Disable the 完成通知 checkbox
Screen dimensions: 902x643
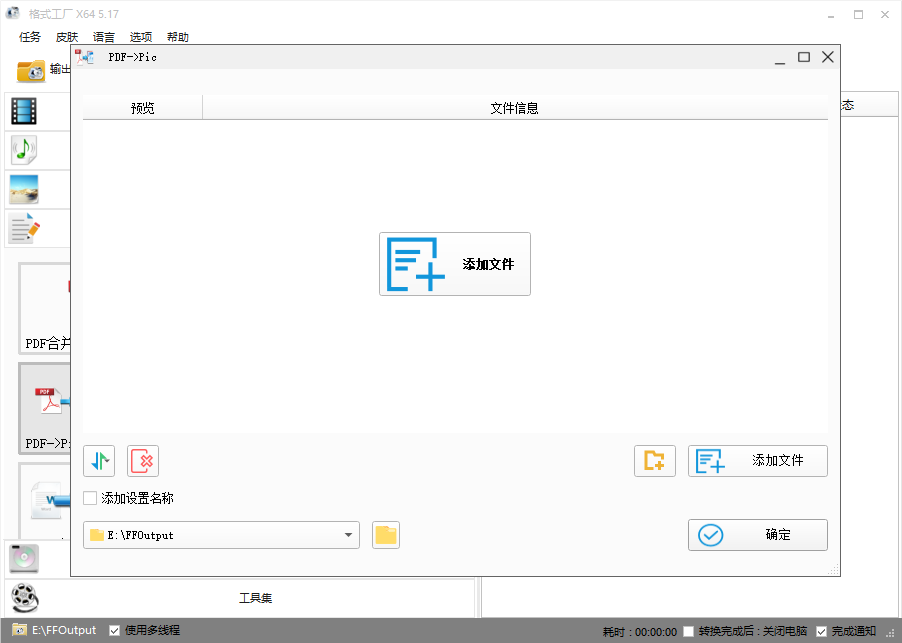point(821,630)
